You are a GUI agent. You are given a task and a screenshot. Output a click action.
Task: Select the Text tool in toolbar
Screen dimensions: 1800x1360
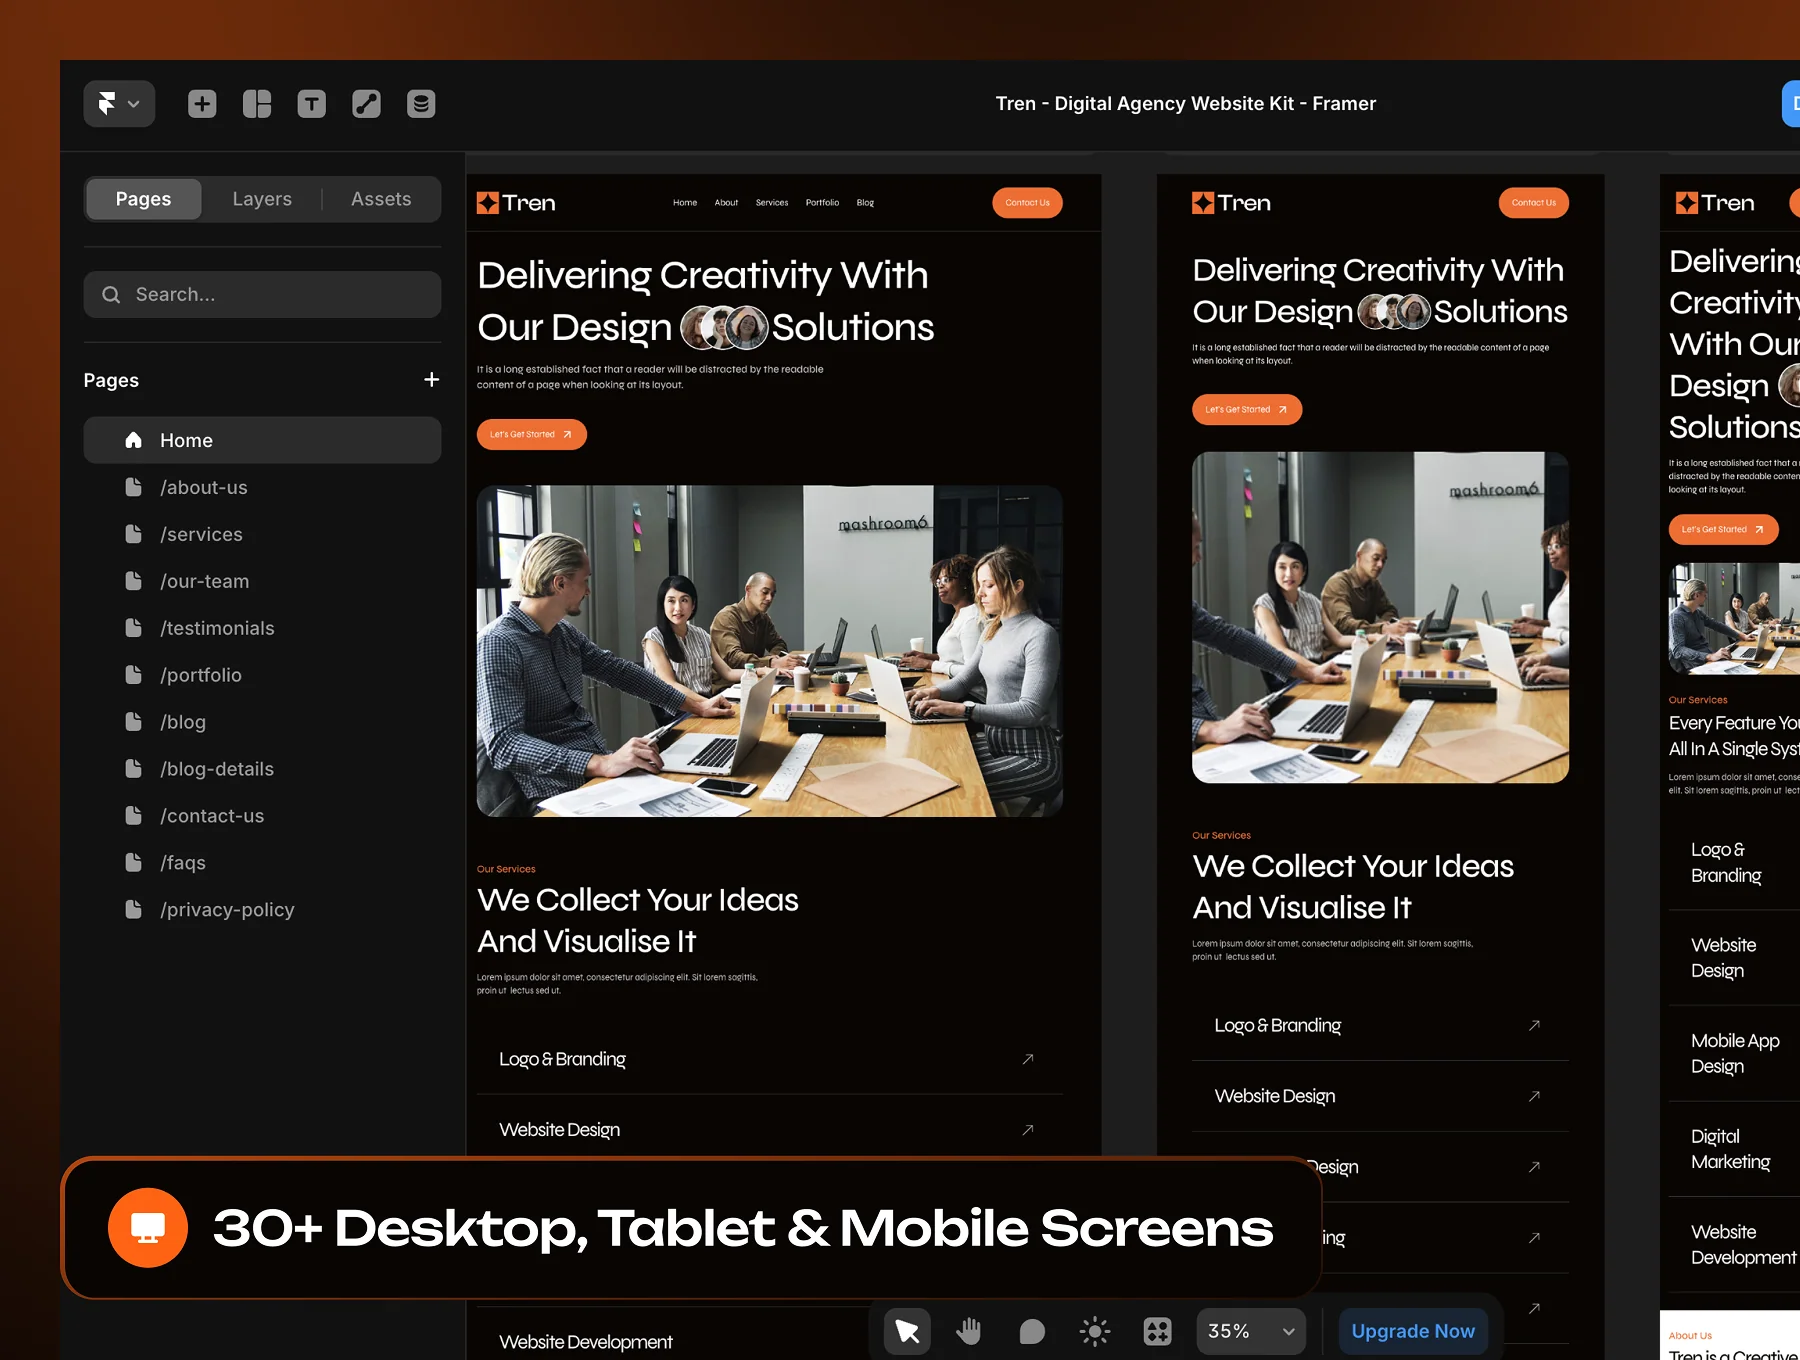(x=312, y=103)
